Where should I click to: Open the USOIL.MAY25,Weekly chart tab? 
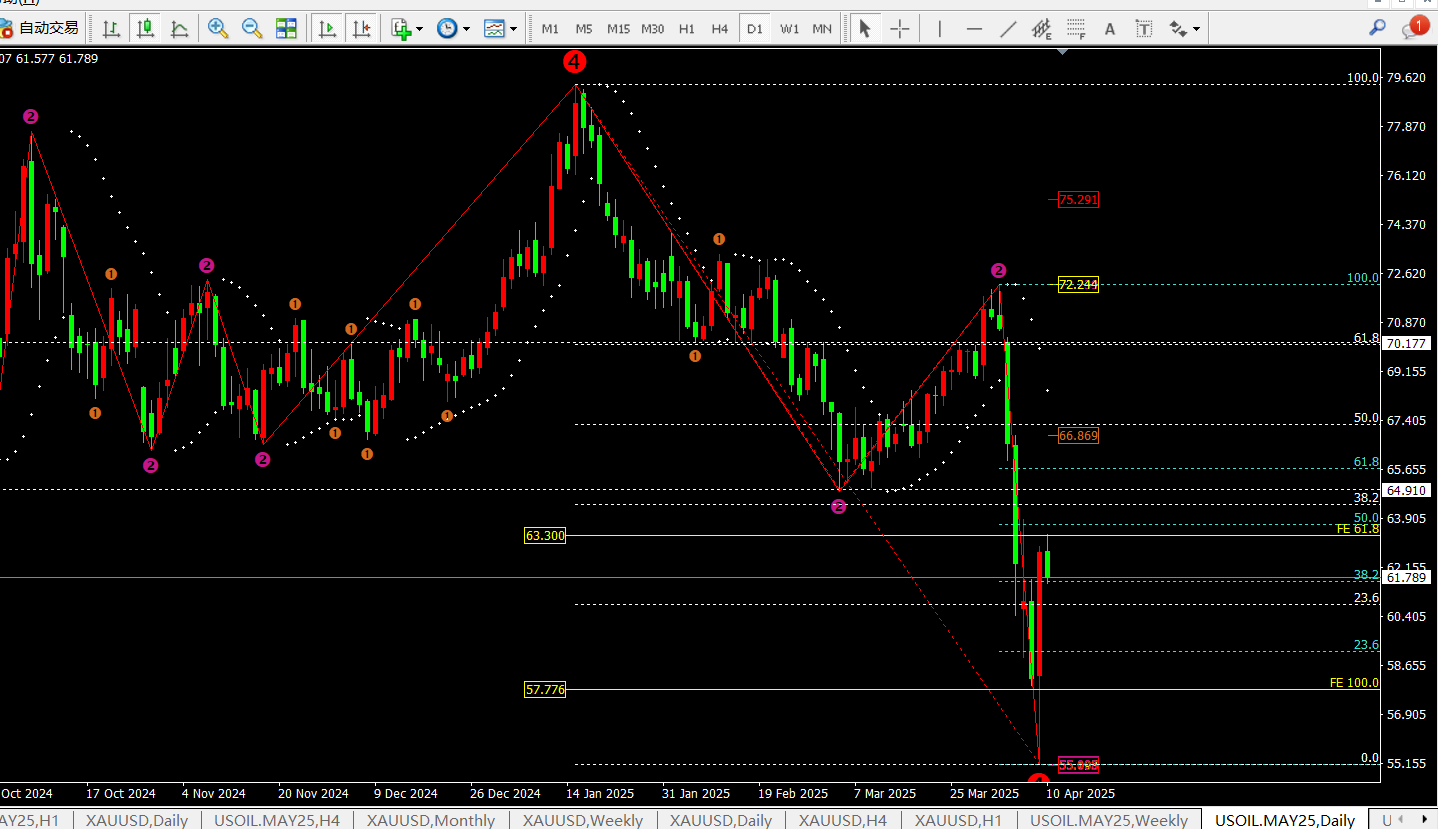[1109, 820]
